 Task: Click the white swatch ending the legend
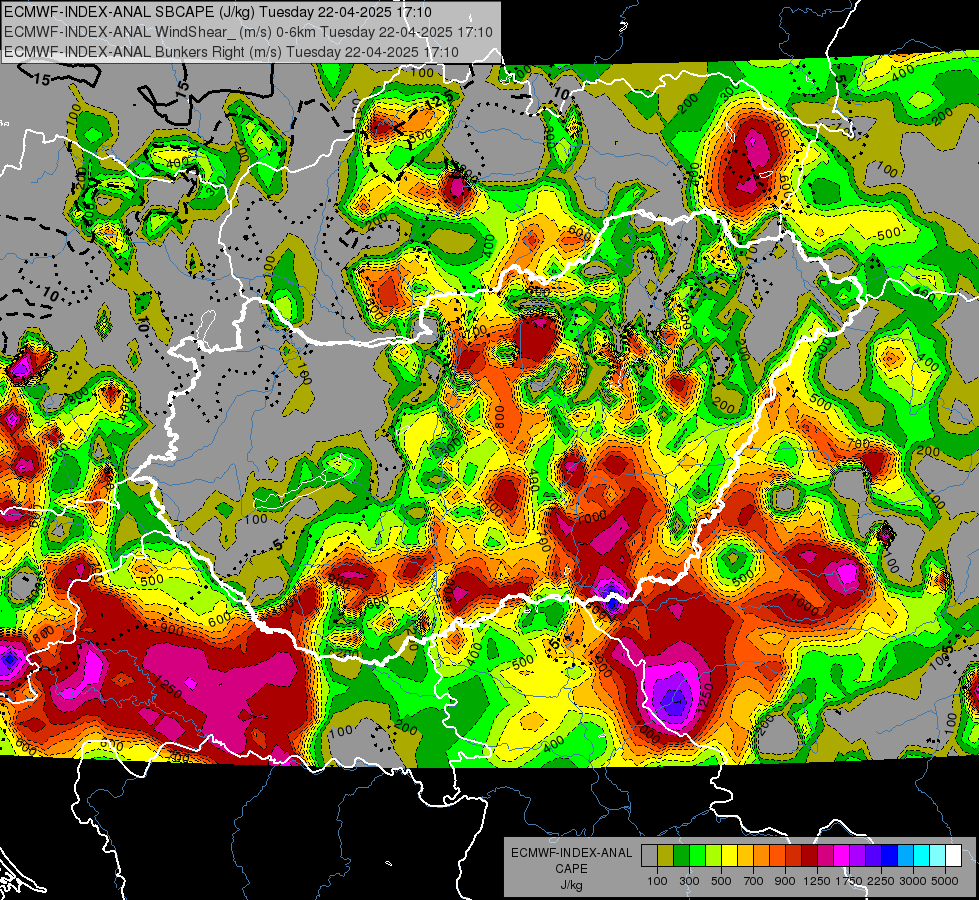click(x=954, y=856)
